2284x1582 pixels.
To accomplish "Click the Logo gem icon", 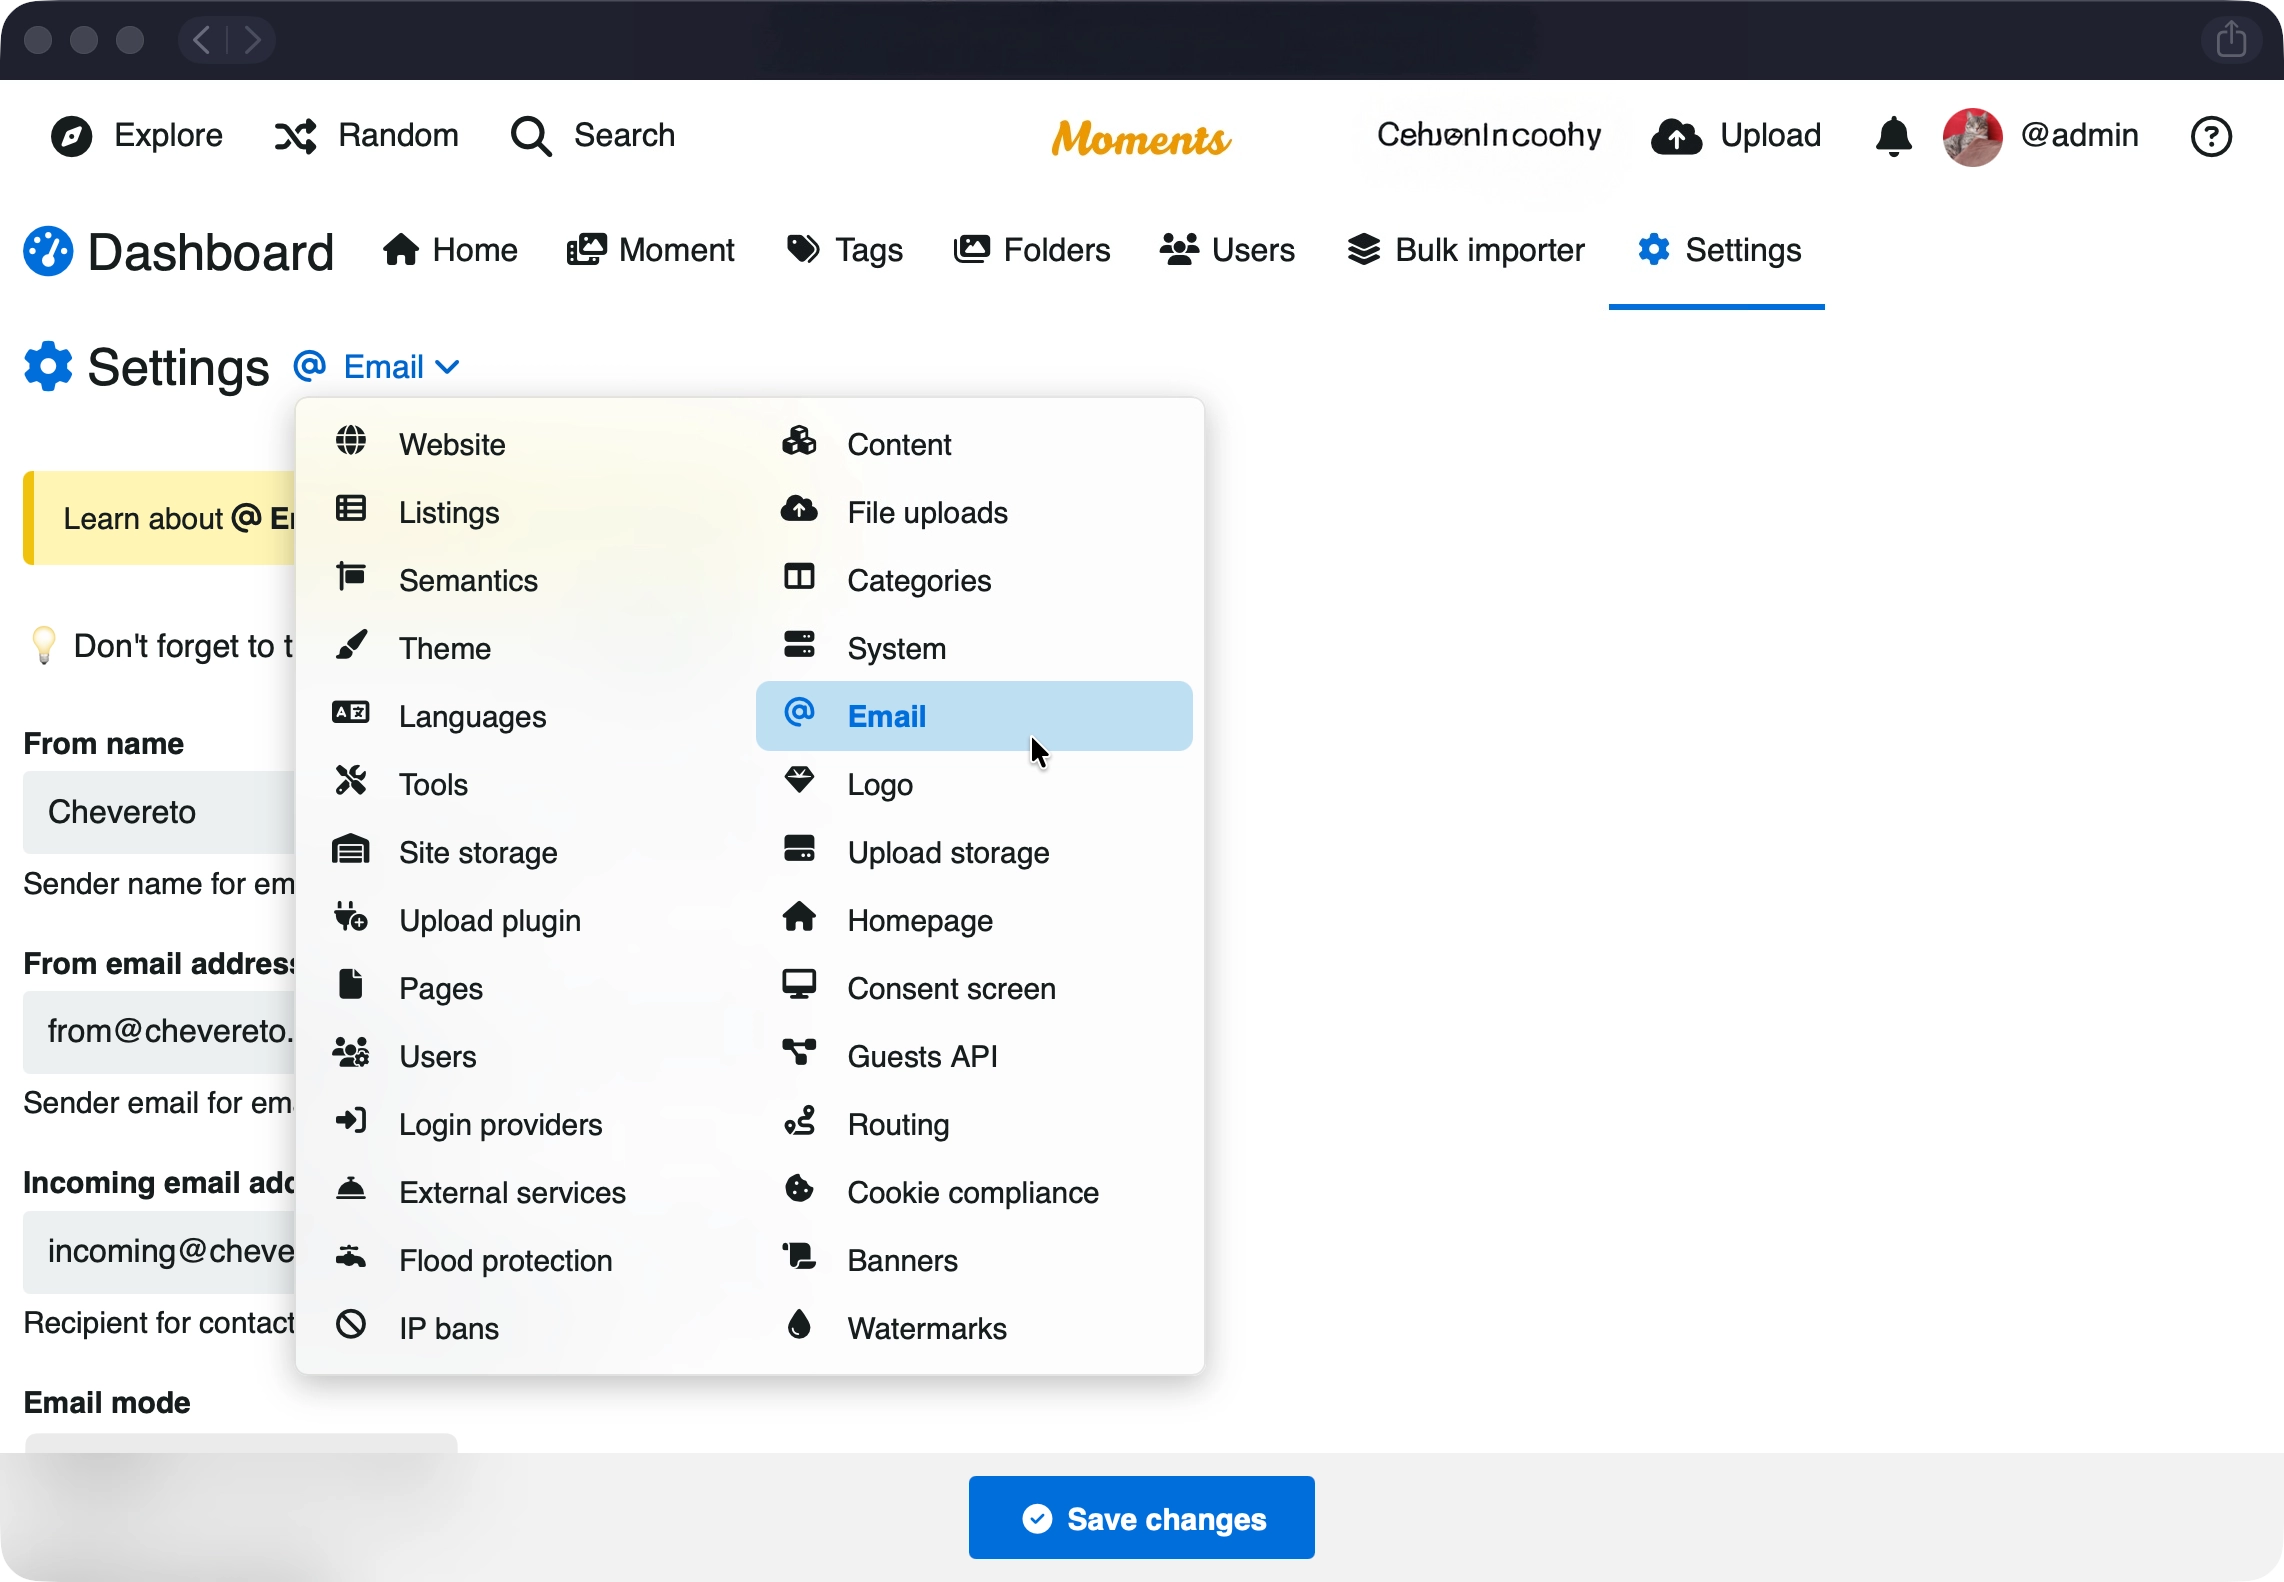I will click(799, 781).
